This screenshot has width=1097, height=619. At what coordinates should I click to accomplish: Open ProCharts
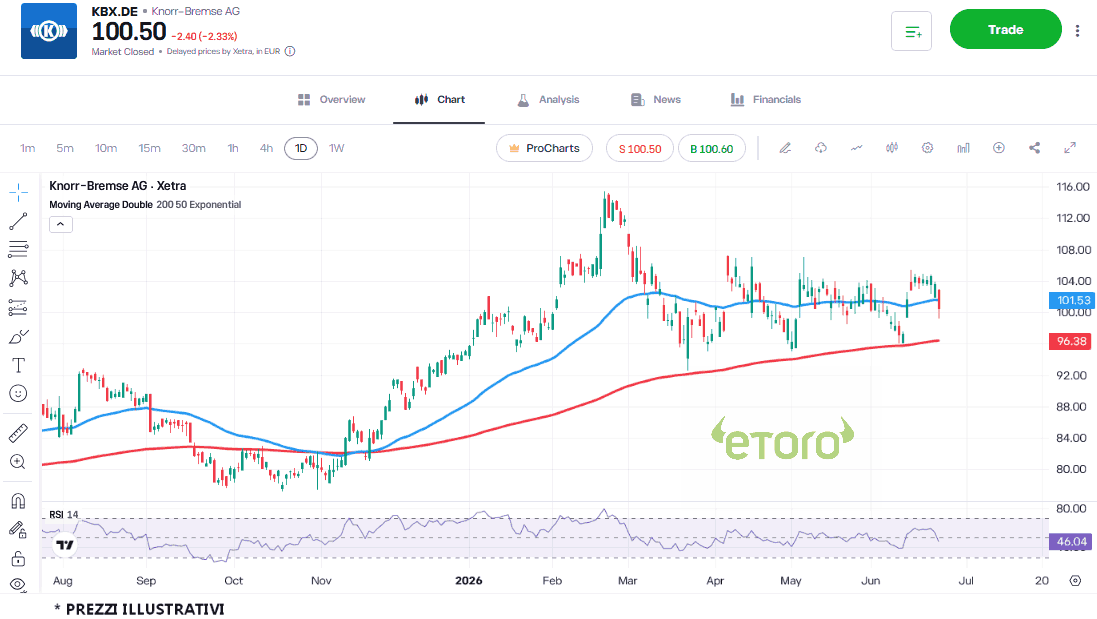(x=544, y=148)
